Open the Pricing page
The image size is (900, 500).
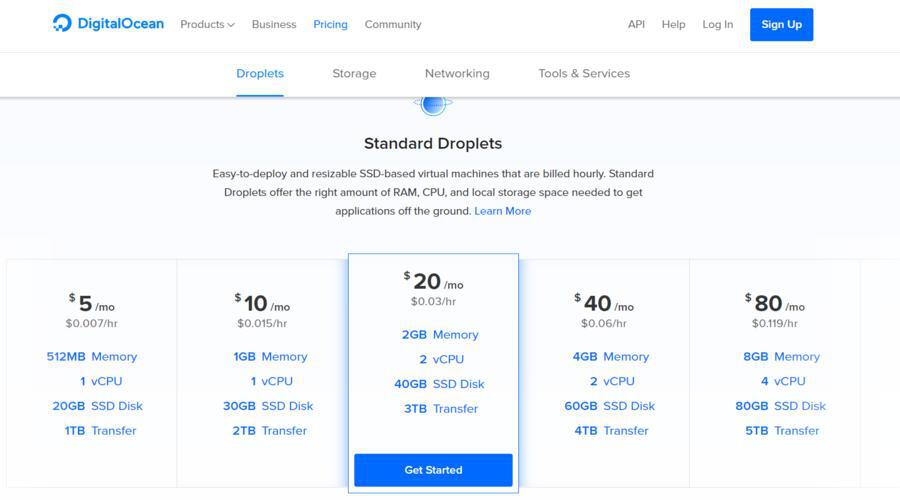click(x=330, y=24)
